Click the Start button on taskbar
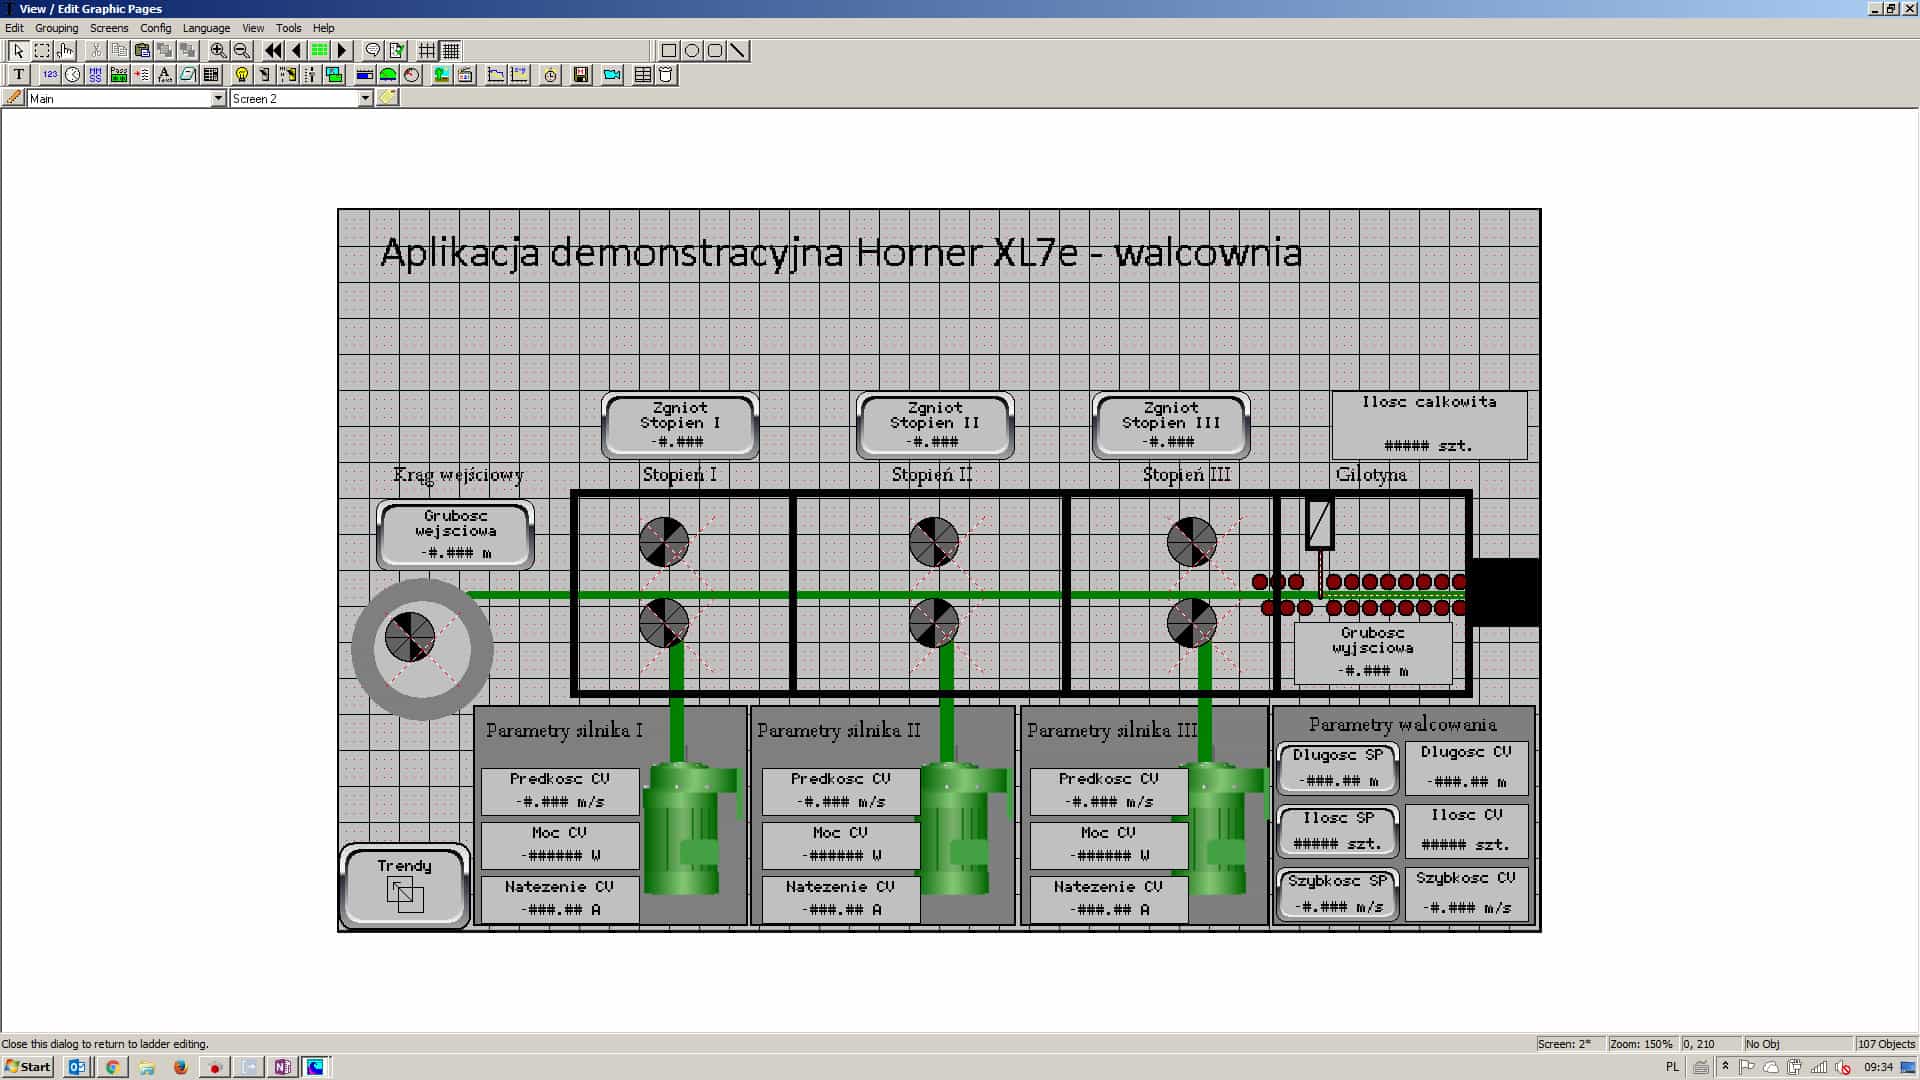Image resolution: width=1920 pixels, height=1080 pixels. (28, 1067)
